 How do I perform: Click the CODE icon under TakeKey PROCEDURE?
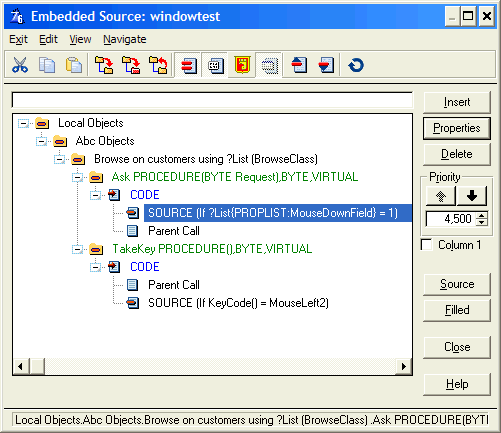click(x=114, y=267)
